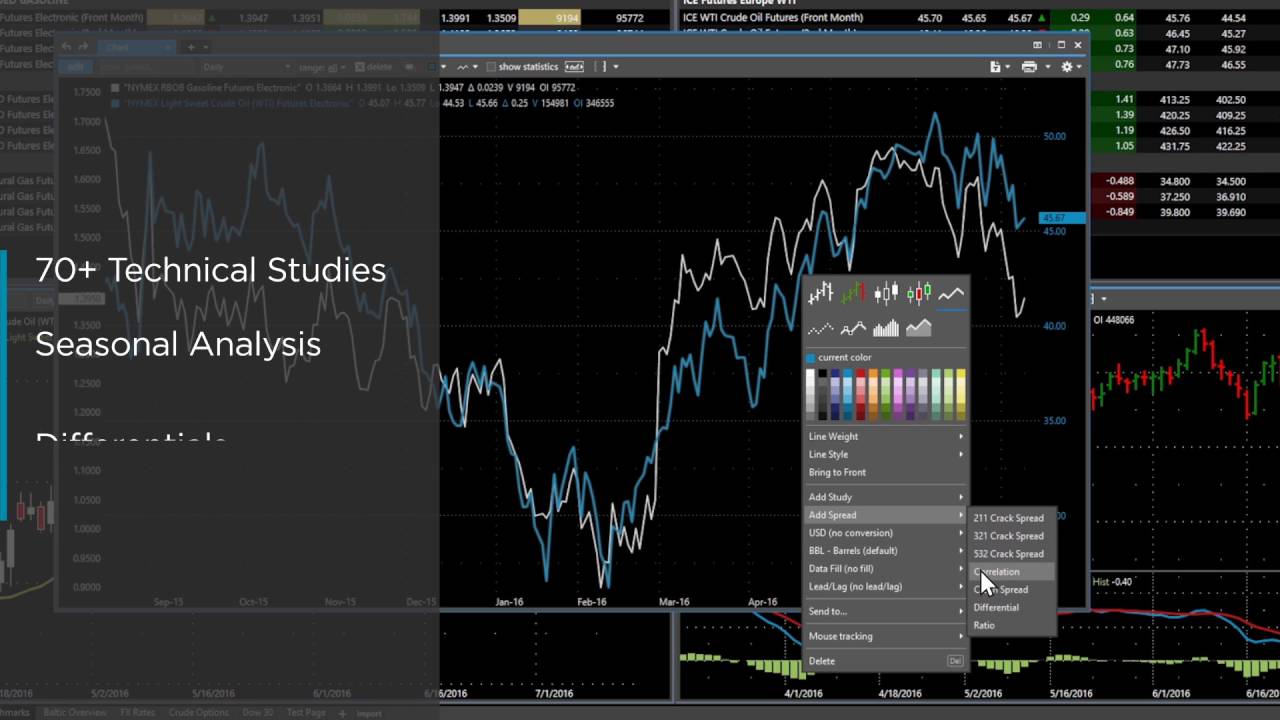The image size is (1280, 720).
Task: Pick the red color swatch column
Action: click(861, 394)
